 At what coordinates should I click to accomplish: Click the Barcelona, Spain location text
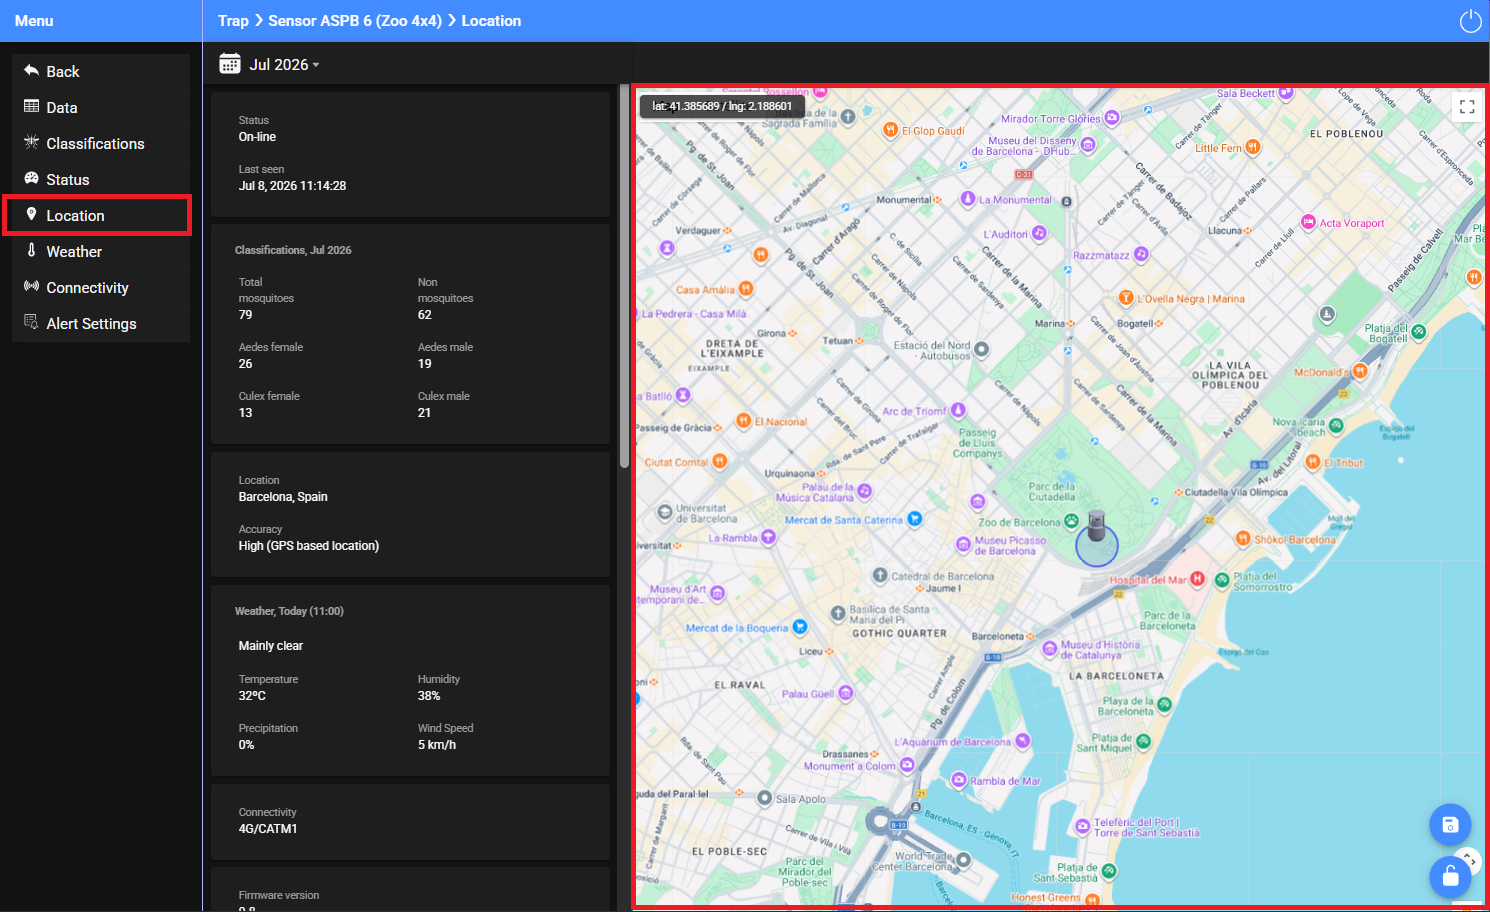(283, 497)
